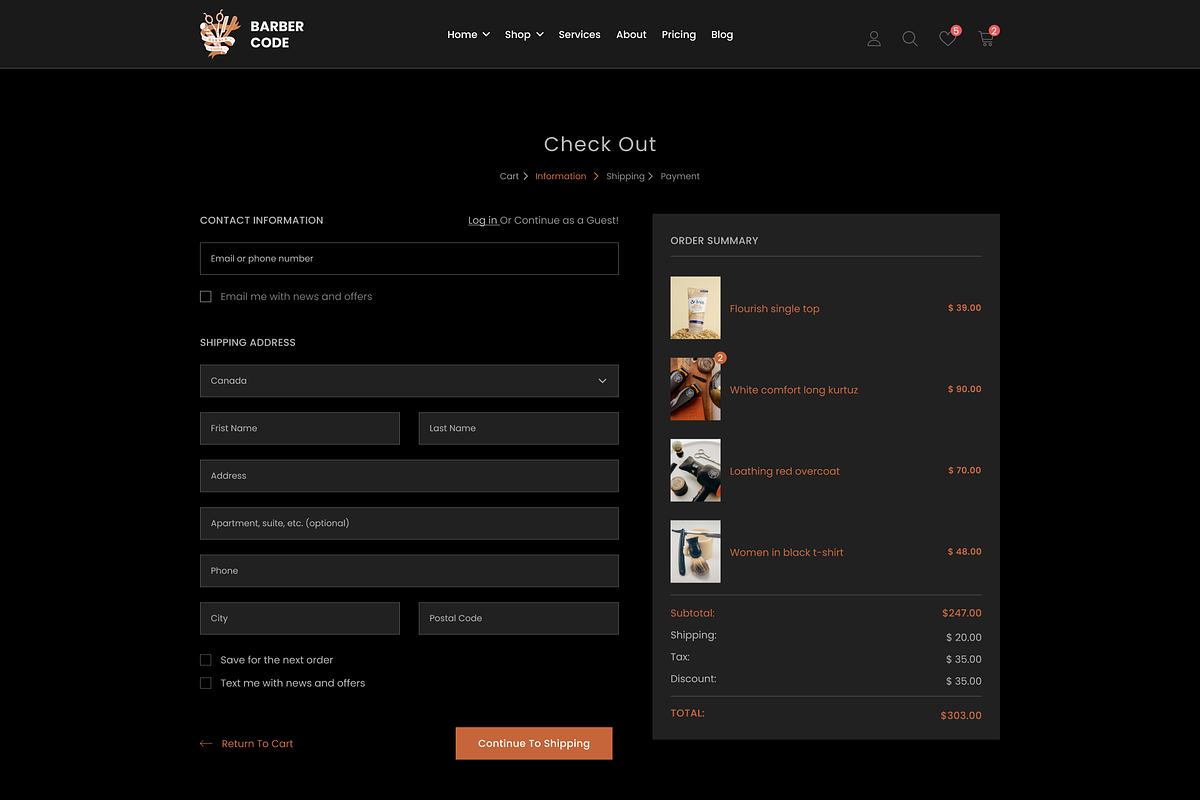Click the $ 70.00 price
Image resolution: width=1200 pixels, height=800 pixels.
coord(965,470)
